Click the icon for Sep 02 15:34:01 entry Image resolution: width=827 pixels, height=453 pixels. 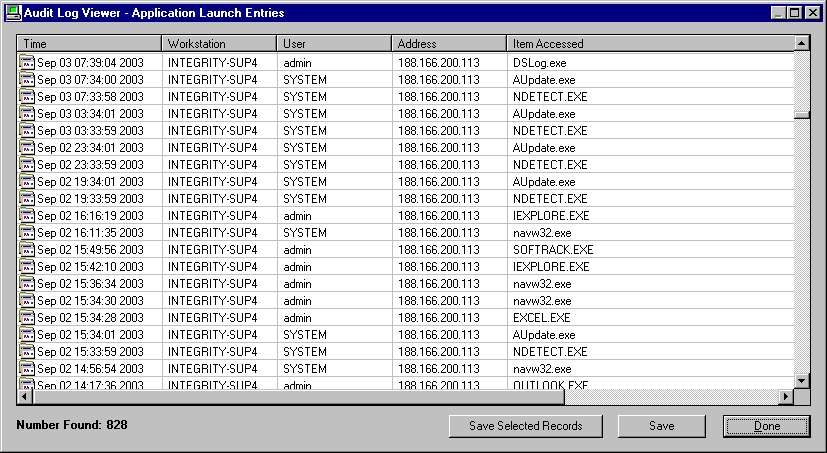tap(27, 334)
